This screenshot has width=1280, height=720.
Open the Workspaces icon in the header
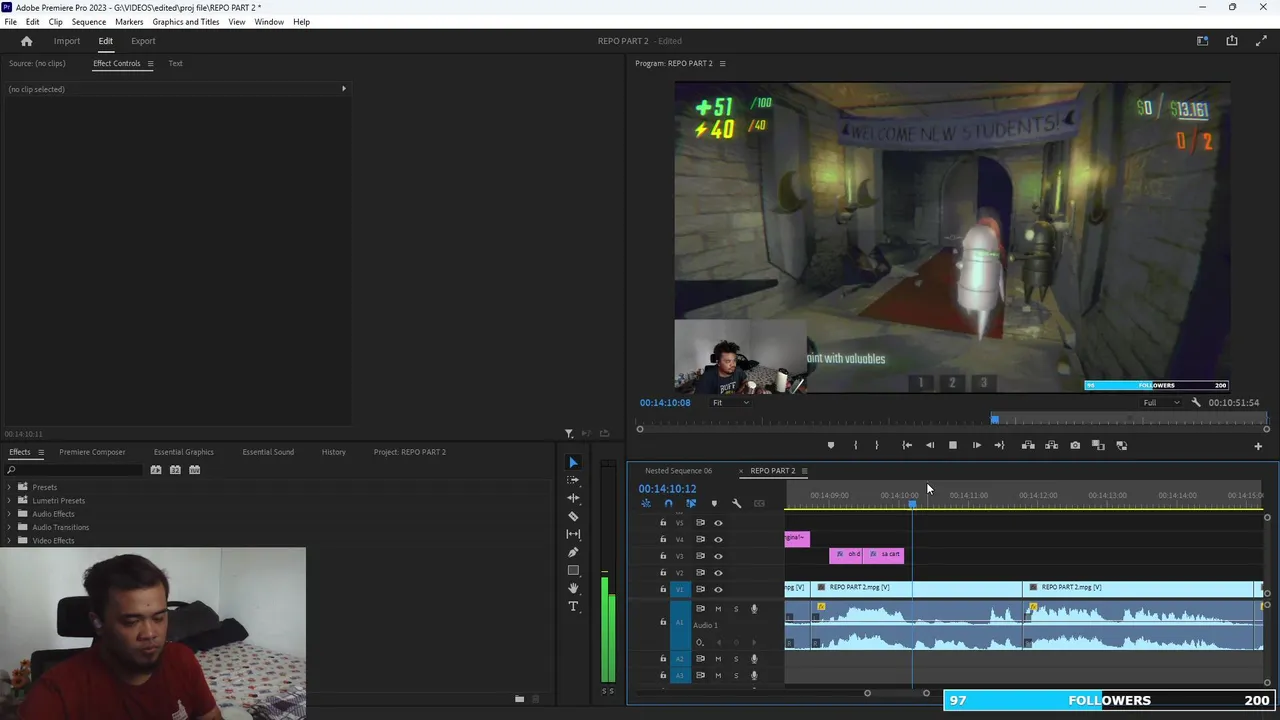1203,41
